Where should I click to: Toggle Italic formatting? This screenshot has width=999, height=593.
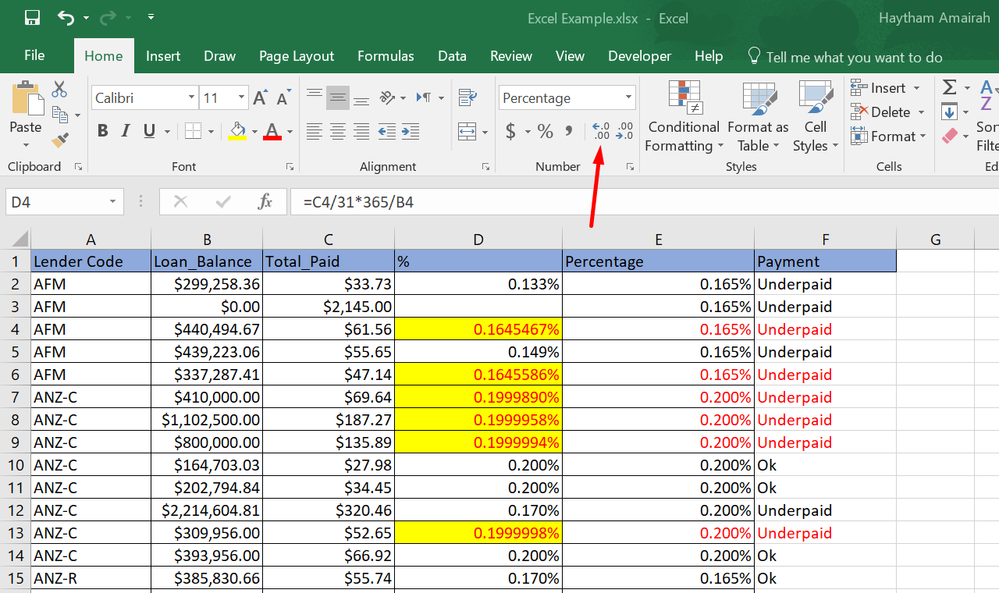pos(126,131)
